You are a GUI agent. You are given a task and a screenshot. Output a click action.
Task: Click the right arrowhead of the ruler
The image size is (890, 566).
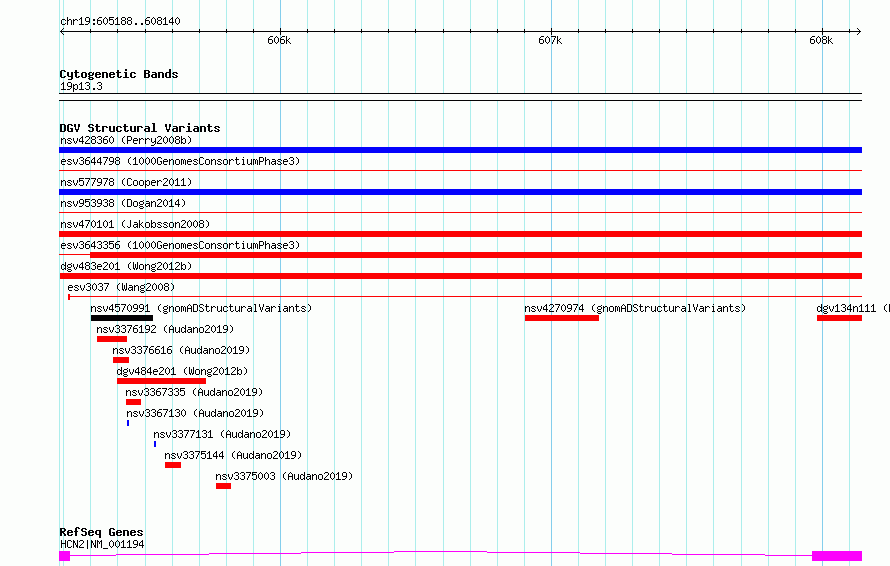point(859,32)
